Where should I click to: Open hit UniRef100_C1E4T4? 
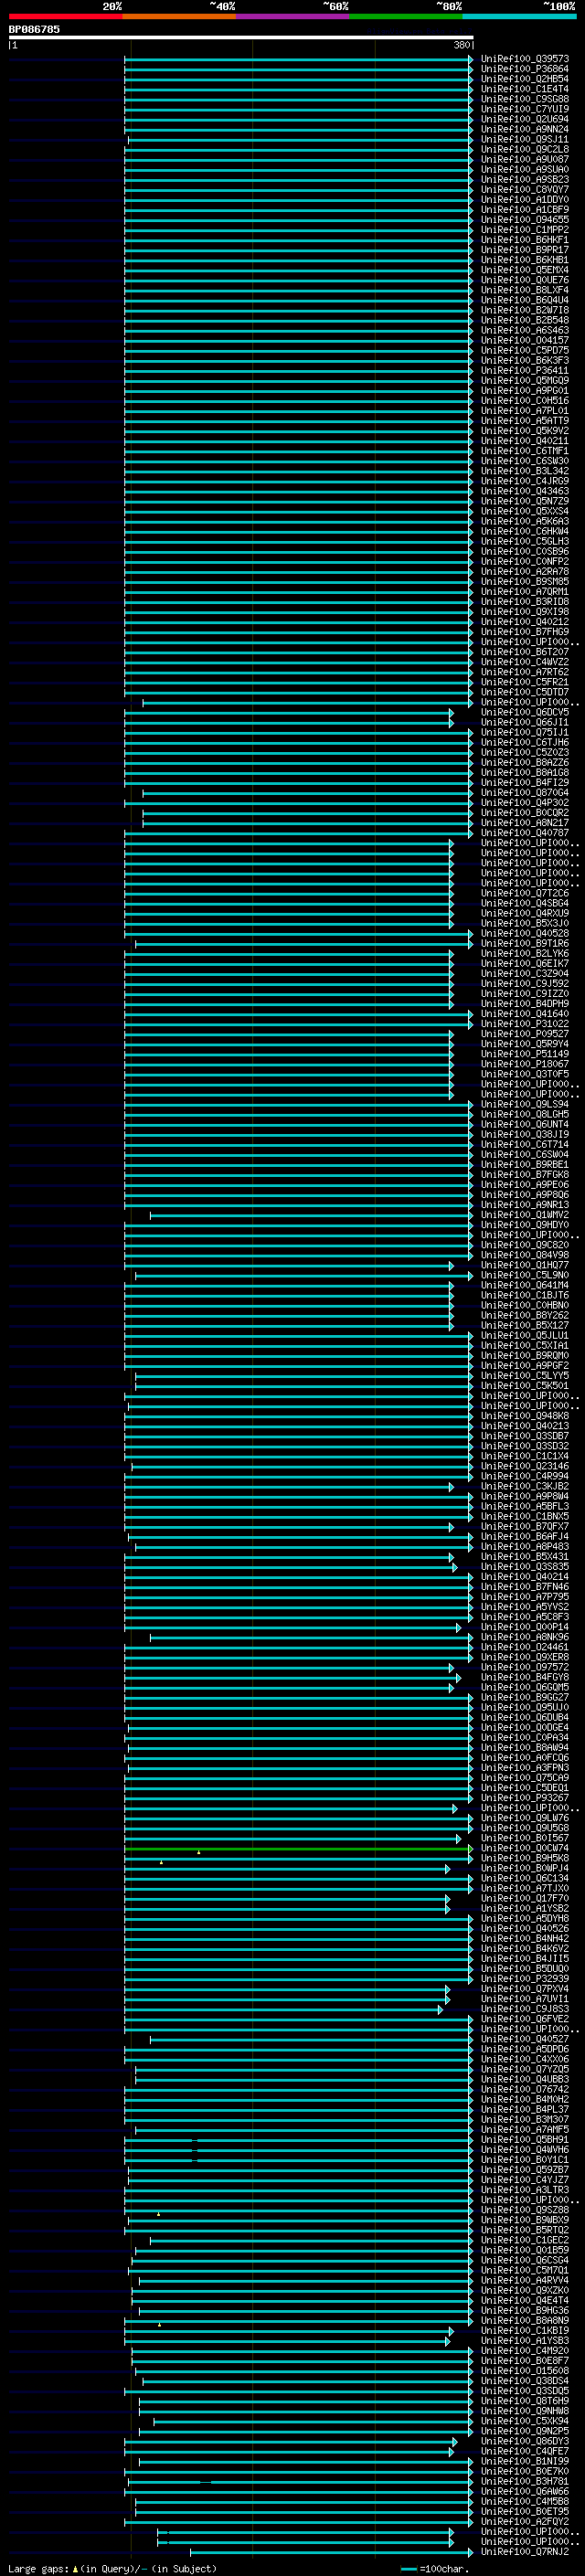coord(525,89)
